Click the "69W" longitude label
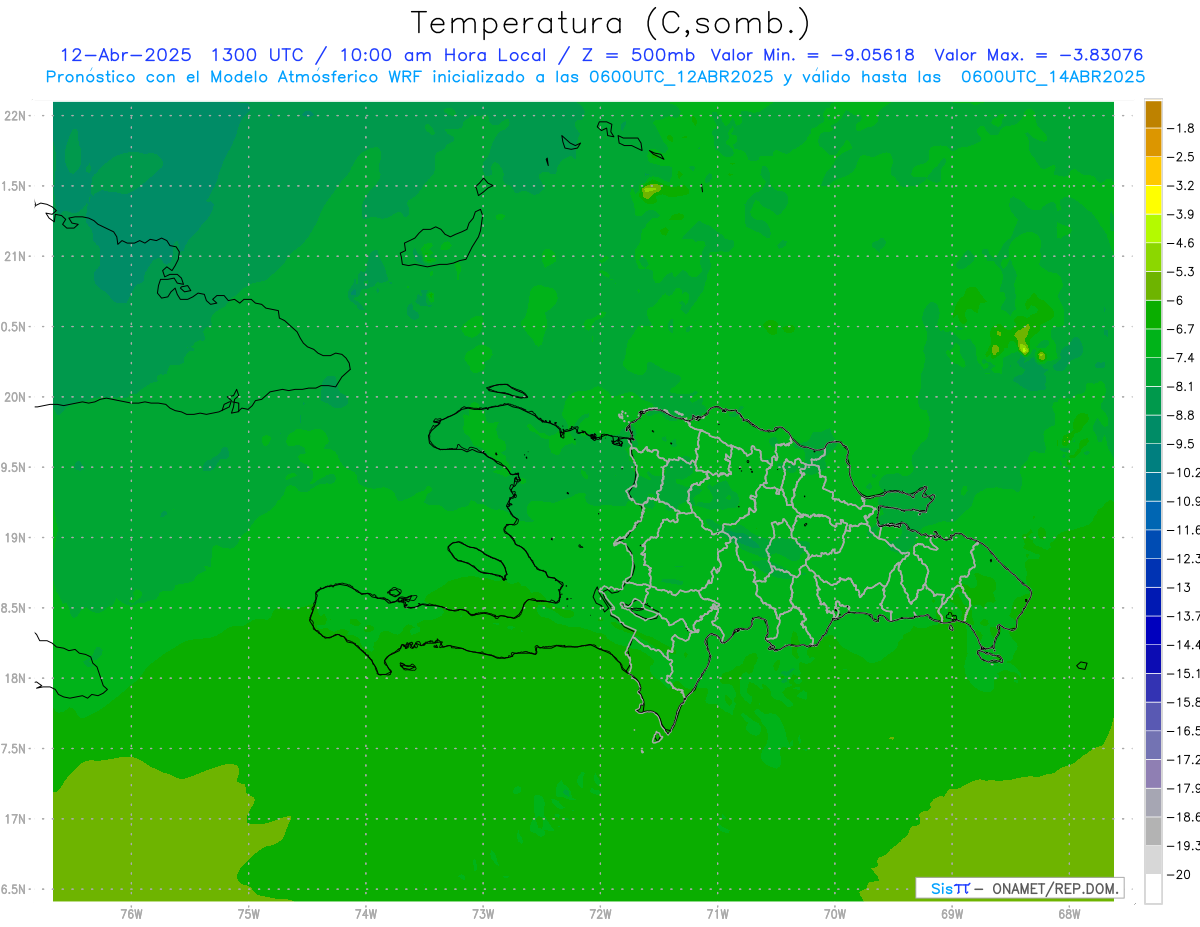The height and width of the screenshot is (927, 1200). 952,913
